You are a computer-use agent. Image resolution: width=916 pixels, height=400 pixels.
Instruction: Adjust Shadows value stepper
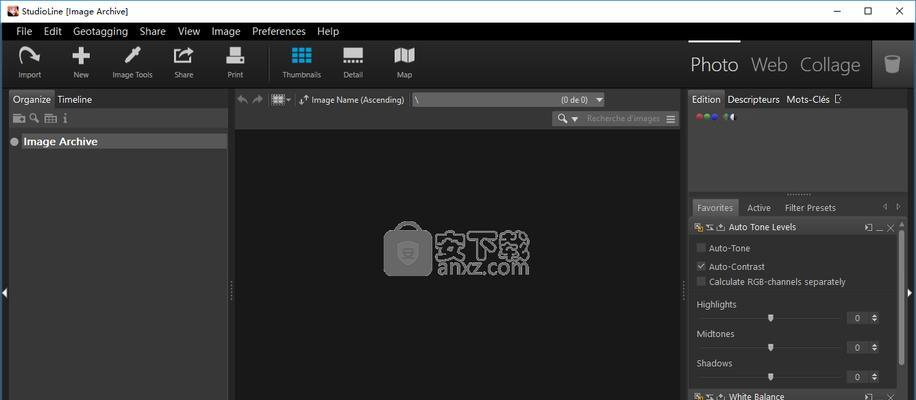[x=875, y=377]
